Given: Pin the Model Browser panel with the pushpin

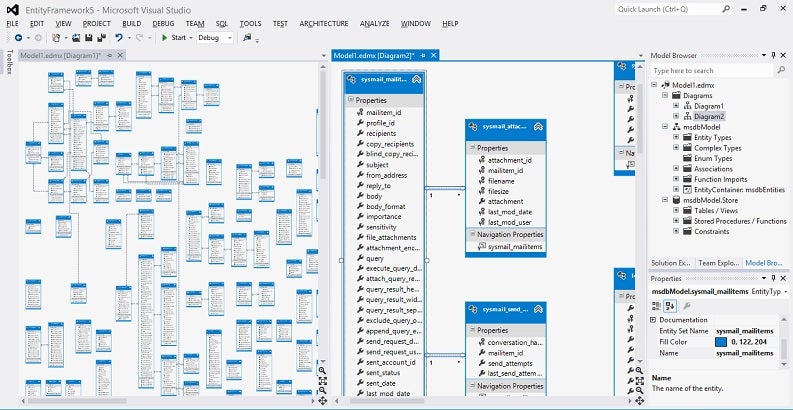Looking at the screenshot, I should click(773, 56).
